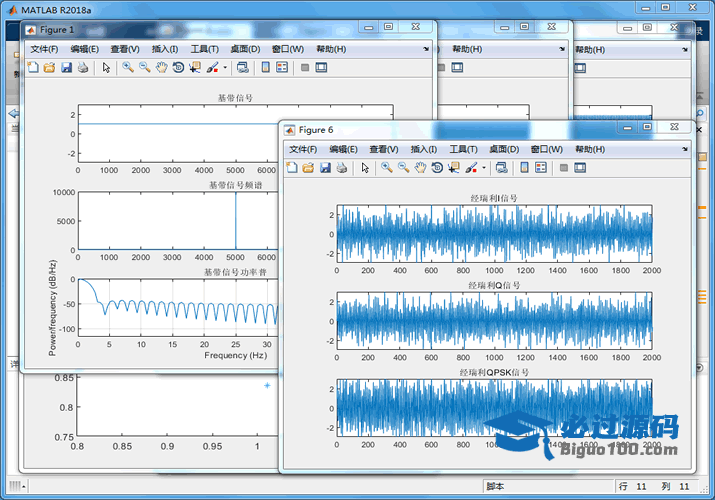Click Show Plot Tools icon in Figure 6
Screen dimensions: 715x500
coord(580,168)
